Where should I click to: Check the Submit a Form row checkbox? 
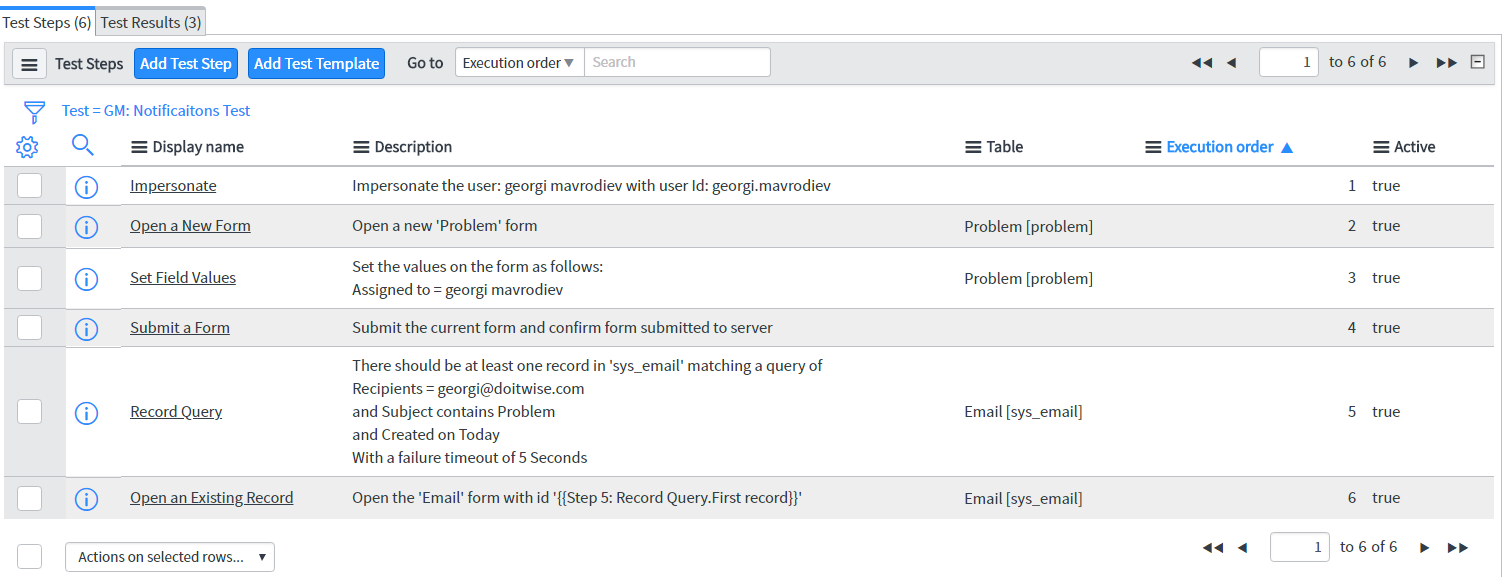coord(30,327)
